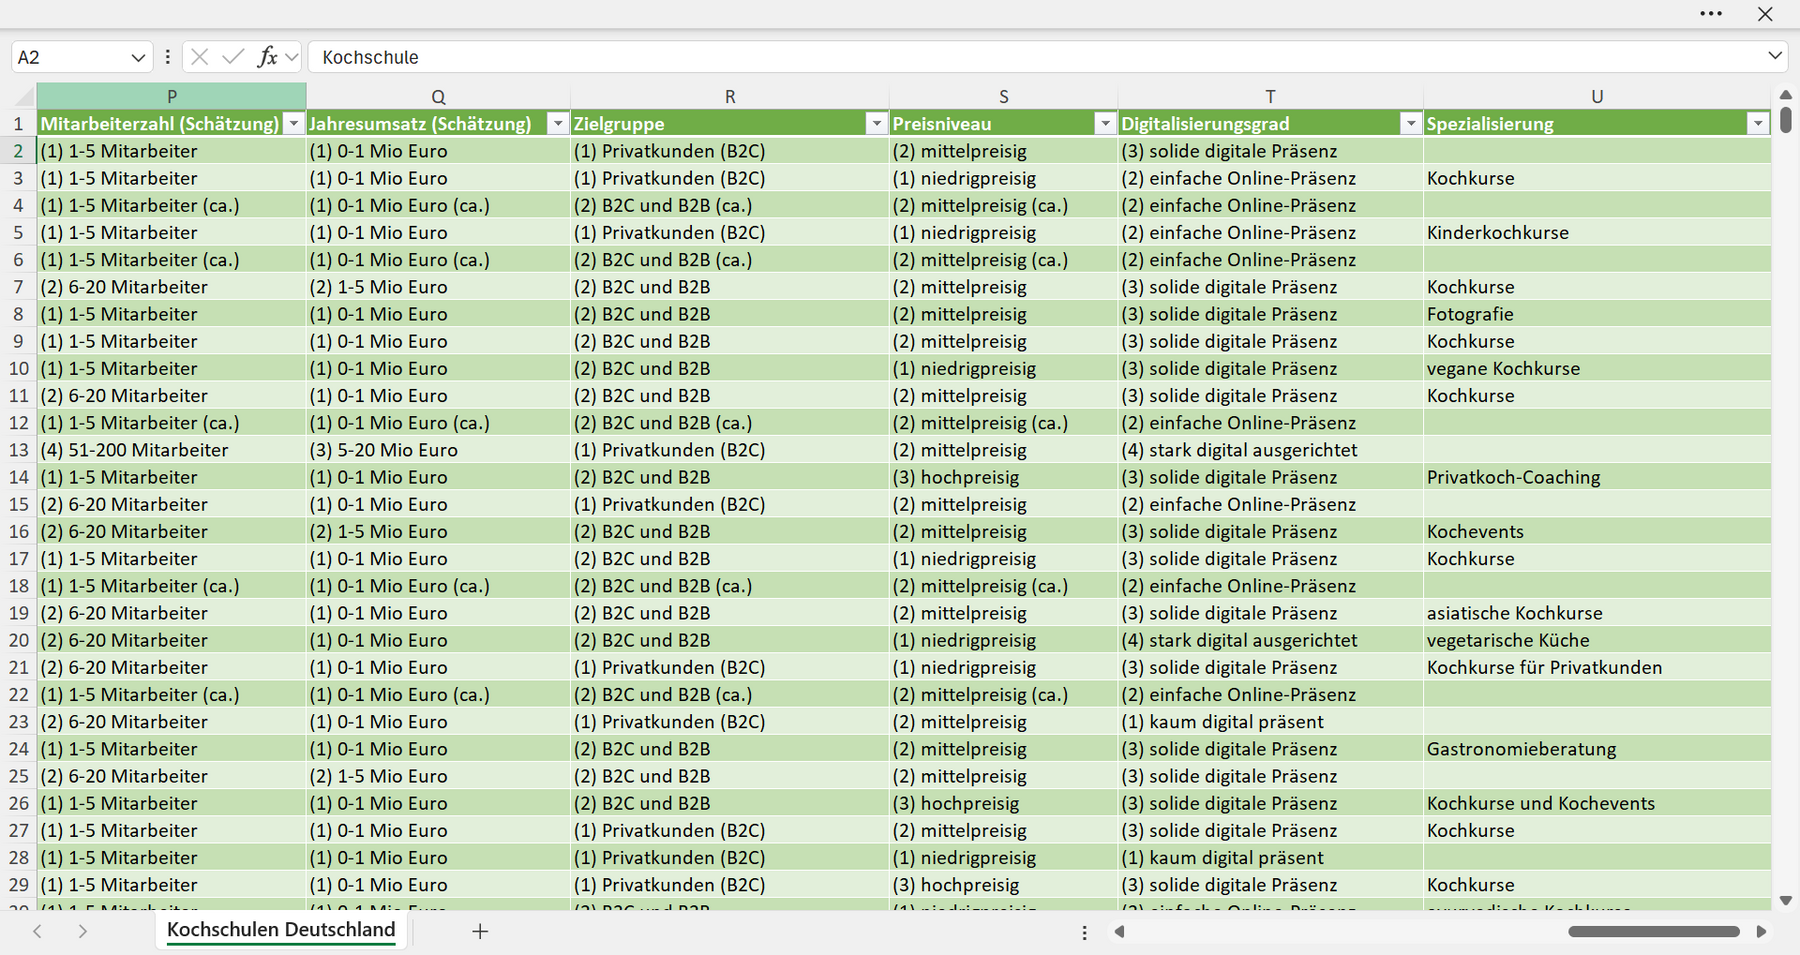The height and width of the screenshot is (955, 1800).
Task: Open the more options ellipsis menu
Action: pos(1711,14)
